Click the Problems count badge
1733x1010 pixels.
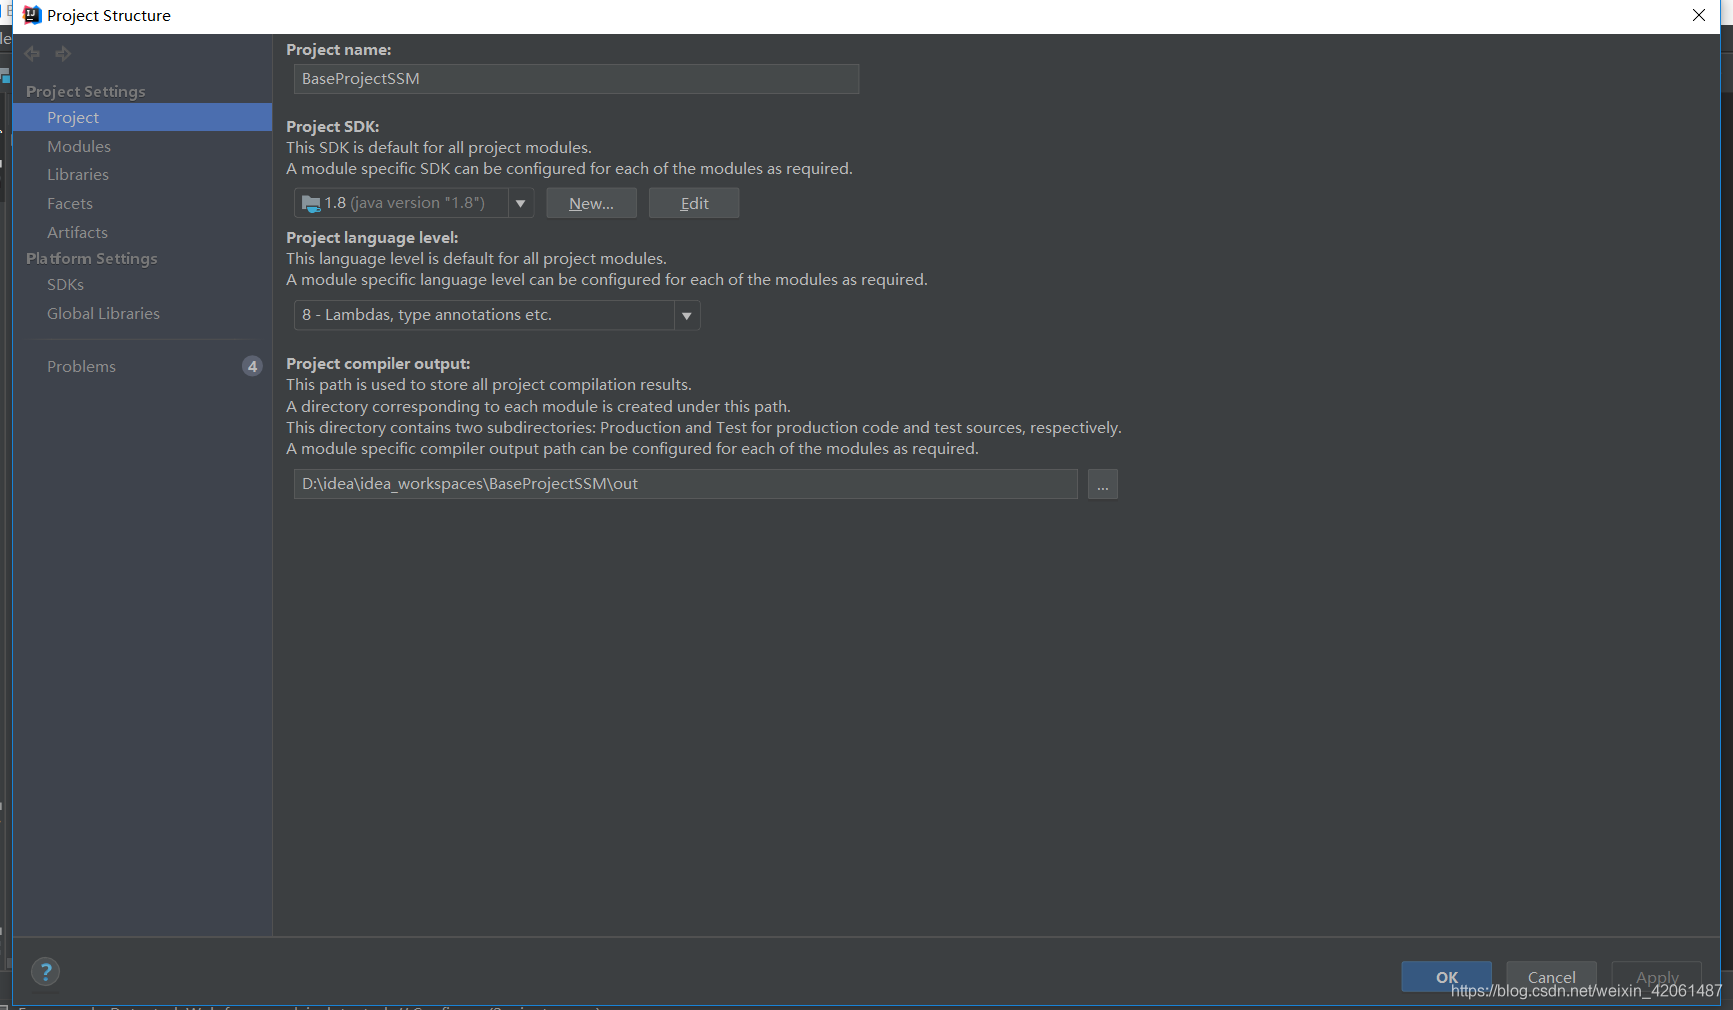coord(252,366)
